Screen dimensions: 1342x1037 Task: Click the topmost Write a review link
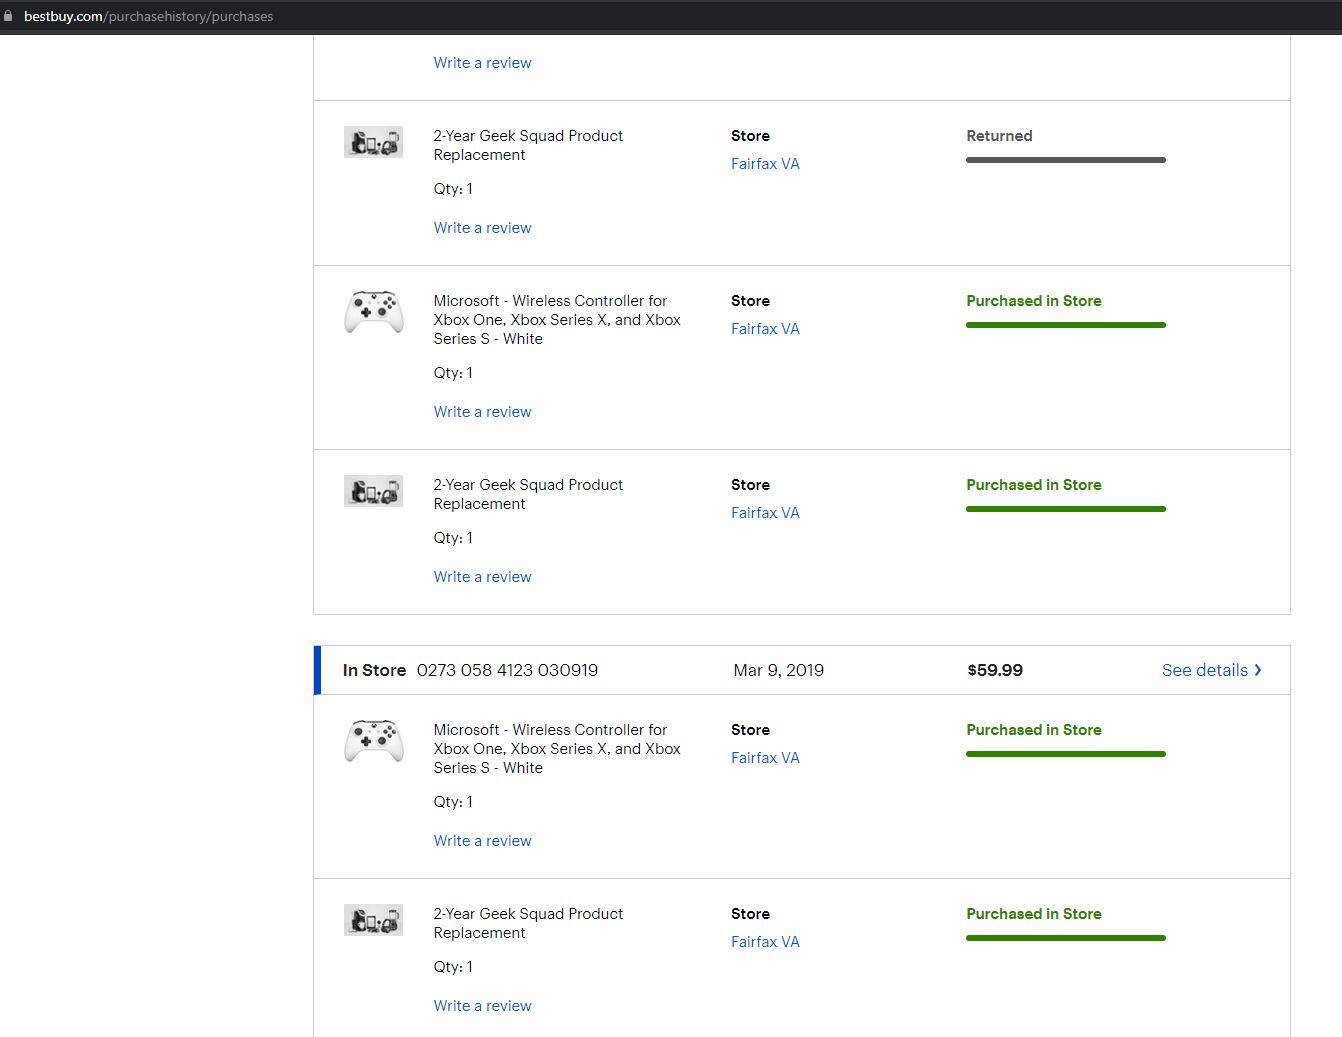[482, 63]
